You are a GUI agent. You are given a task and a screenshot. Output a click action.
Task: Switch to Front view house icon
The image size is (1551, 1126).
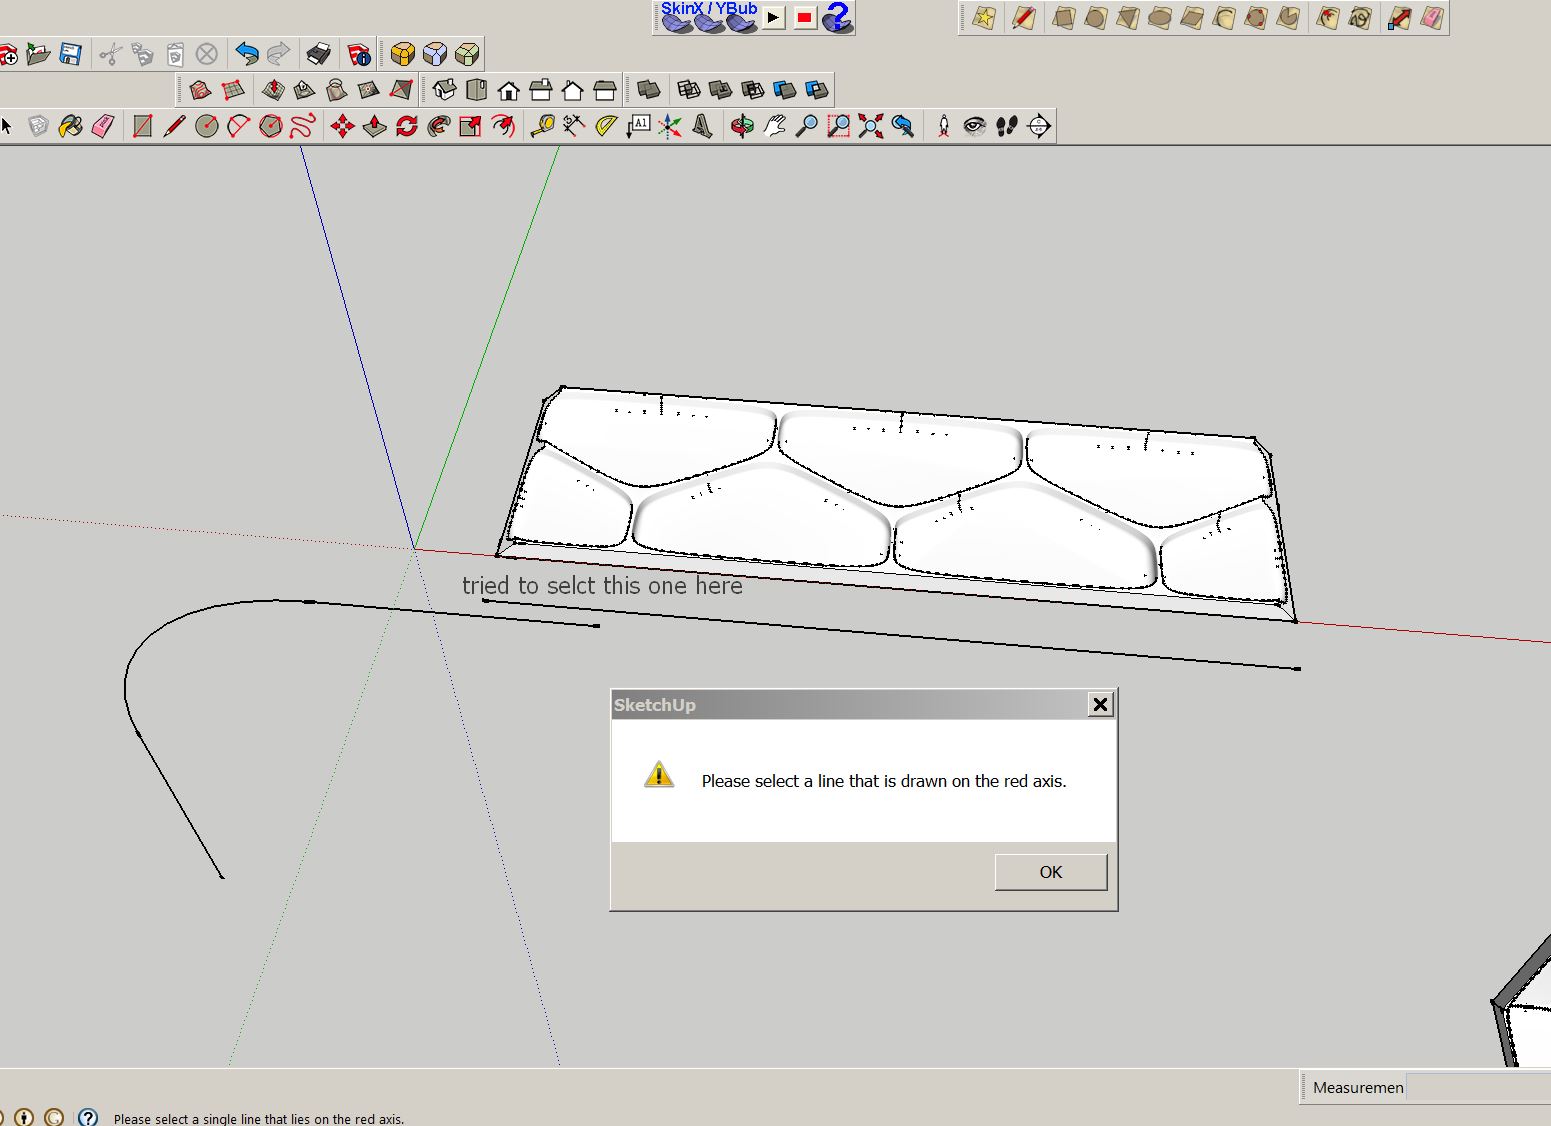pyautogui.click(x=508, y=90)
